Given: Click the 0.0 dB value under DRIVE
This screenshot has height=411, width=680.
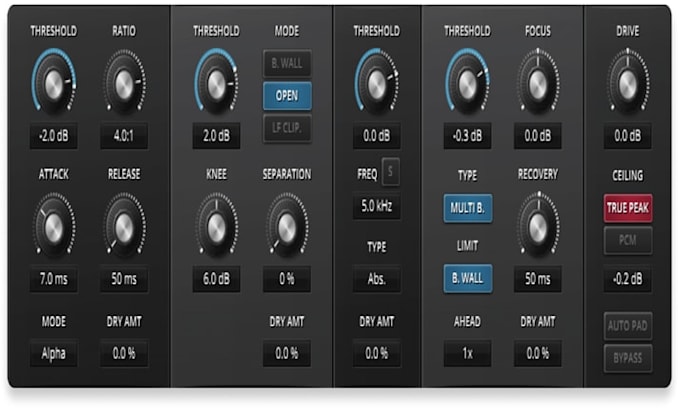Looking at the screenshot, I should pyautogui.click(x=628, y=136).
